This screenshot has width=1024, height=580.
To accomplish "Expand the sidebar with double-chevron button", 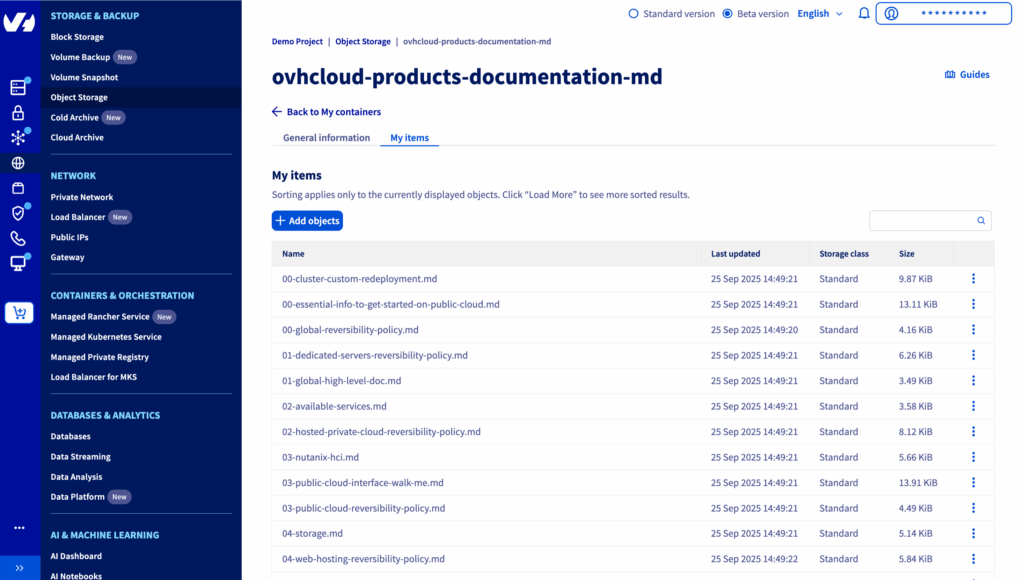I will click(x=19, y=567).
